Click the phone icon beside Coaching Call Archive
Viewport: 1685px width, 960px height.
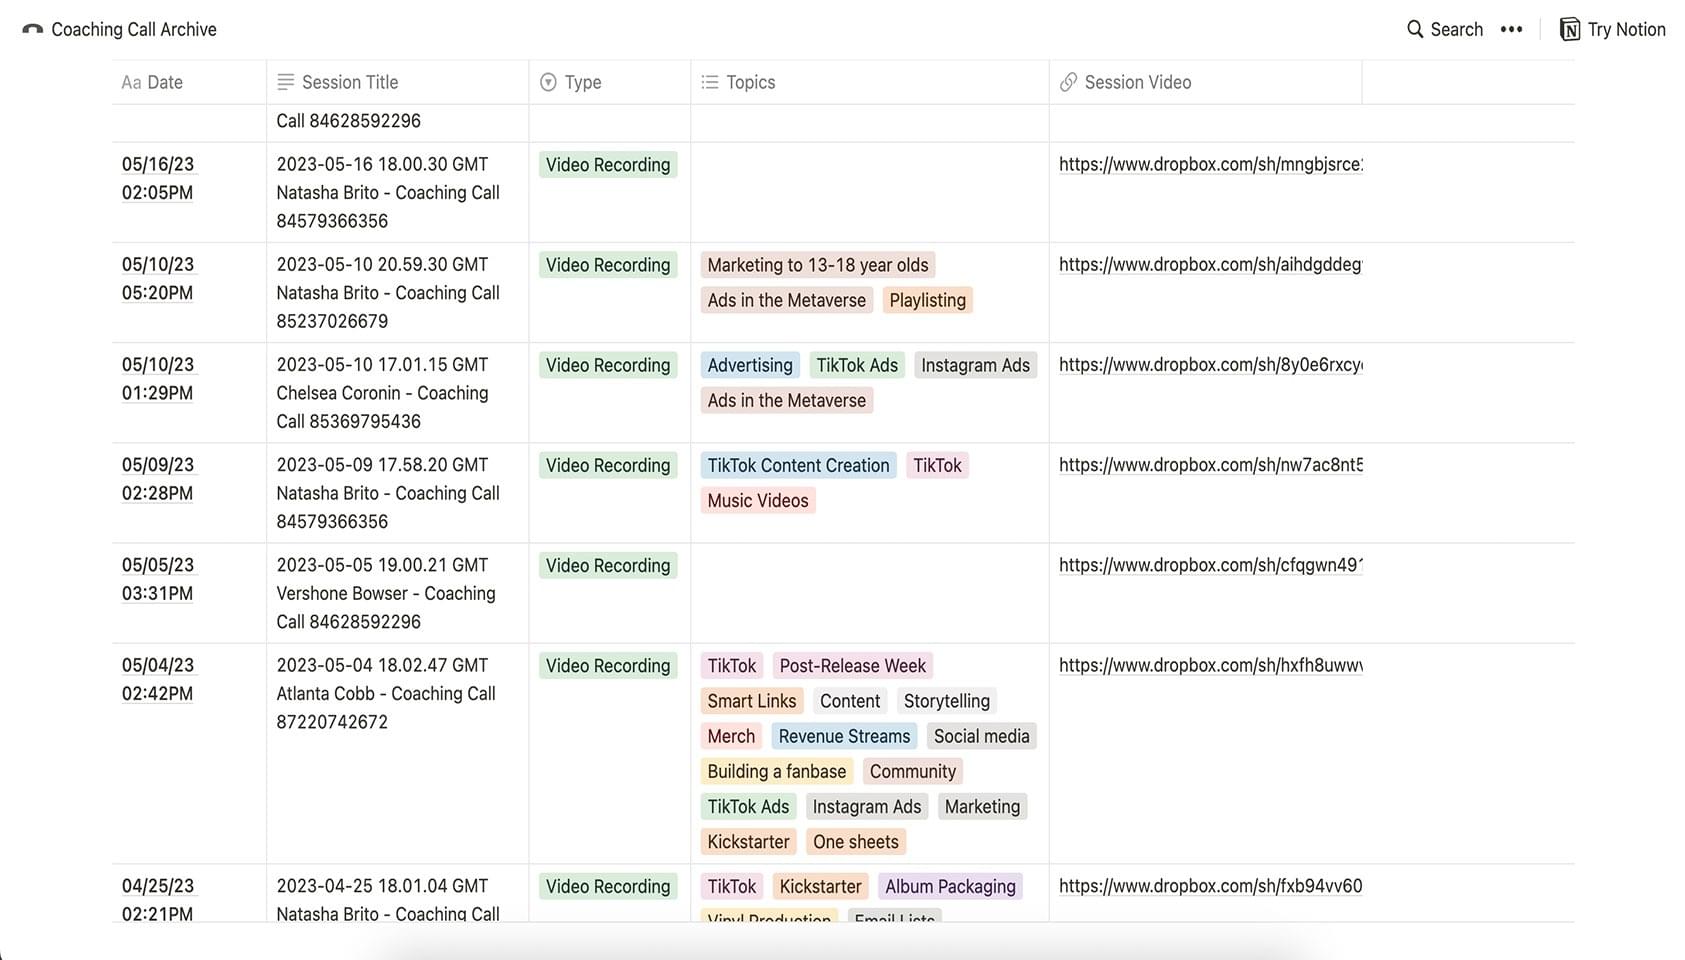[33, 30]
